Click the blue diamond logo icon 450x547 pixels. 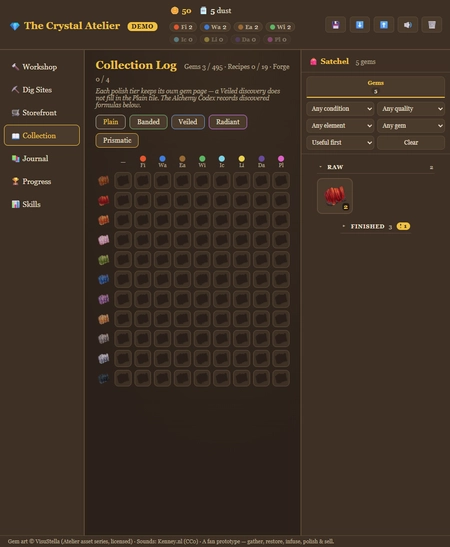click(x=15, y=26)
